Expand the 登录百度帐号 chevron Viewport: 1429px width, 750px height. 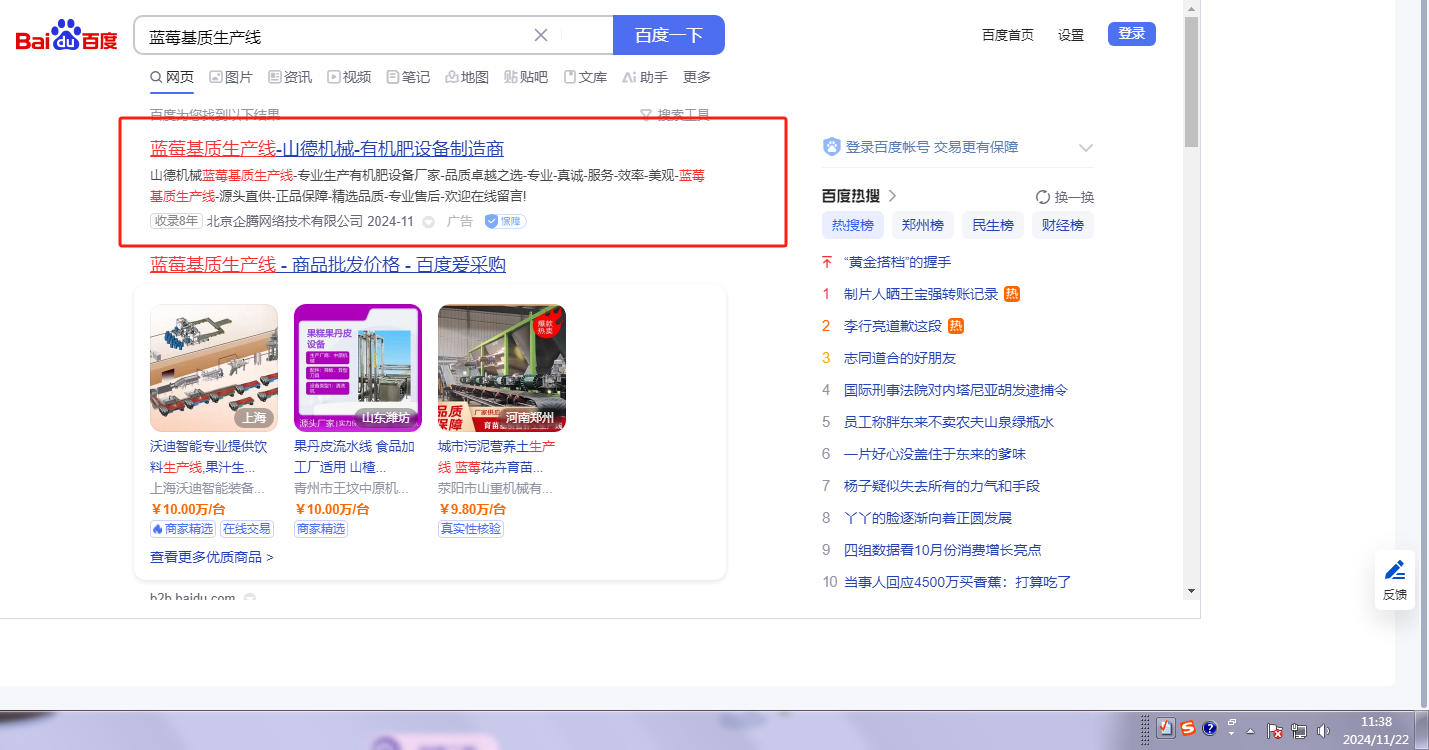pos(1086,148)
